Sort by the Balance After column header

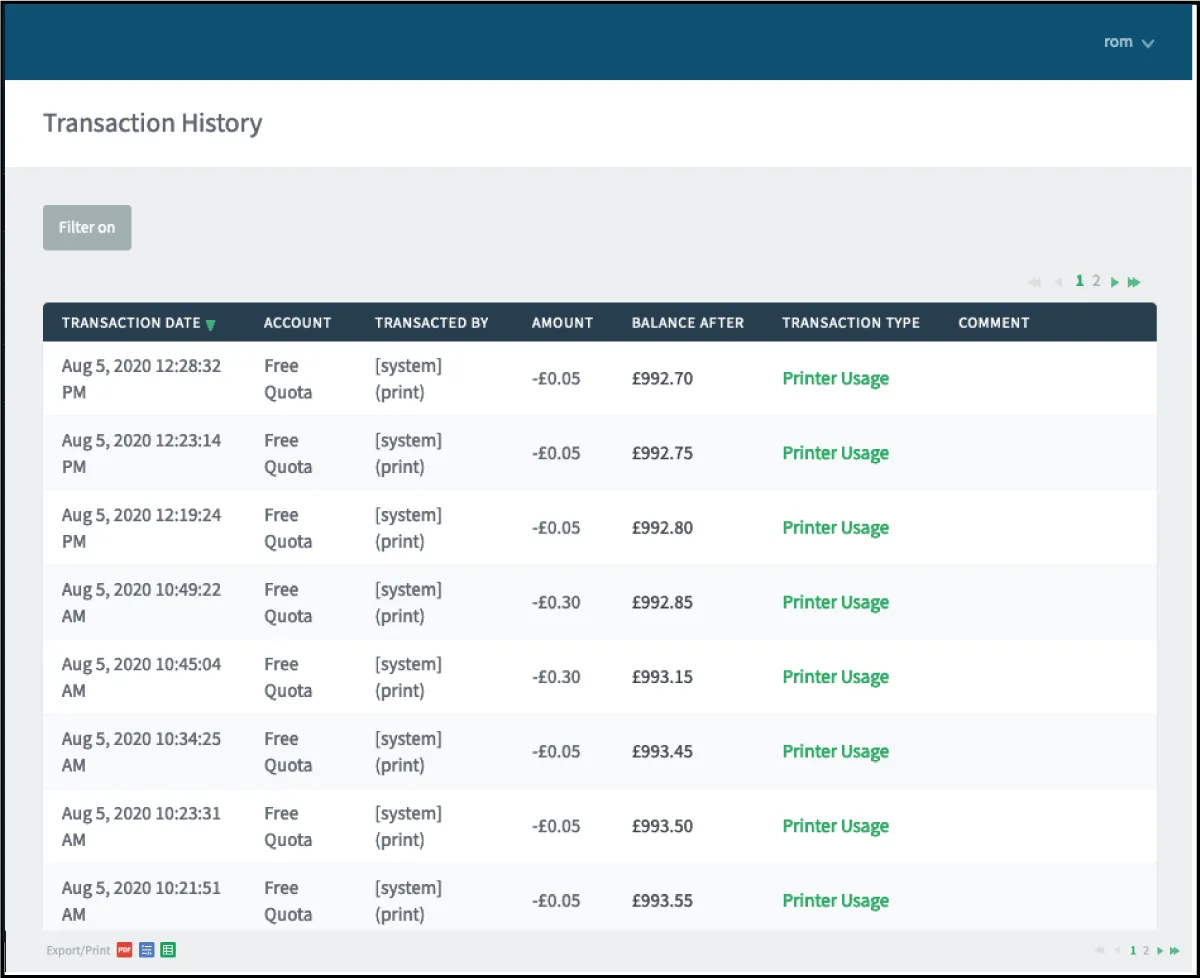(x=687, y=323)
